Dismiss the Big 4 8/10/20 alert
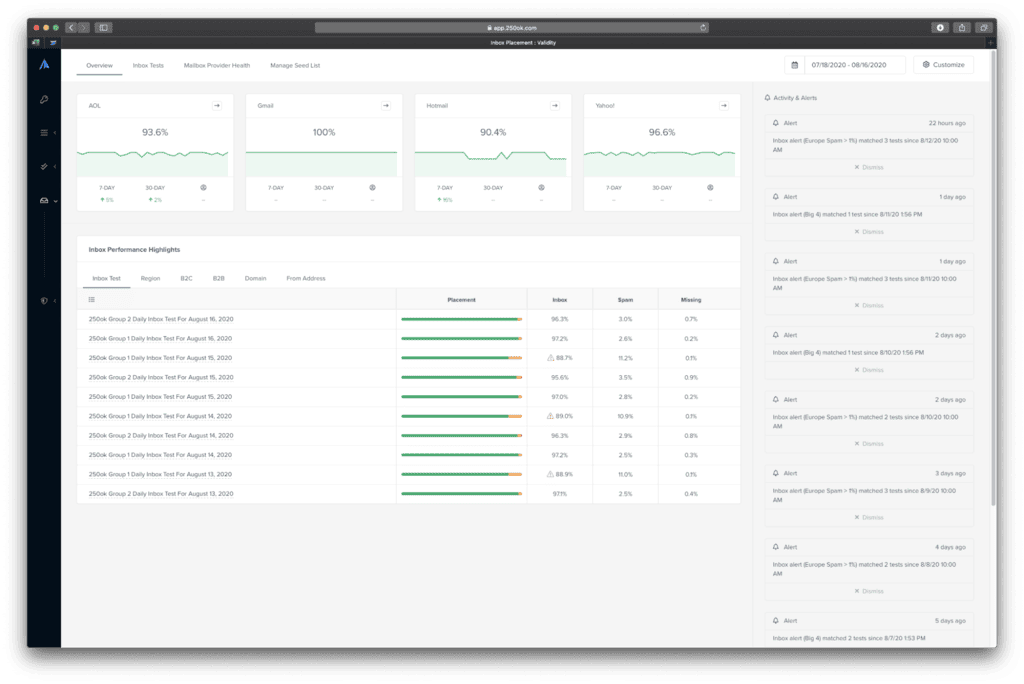The width and height of the screenshot is (1024, 684). point(869,370)
